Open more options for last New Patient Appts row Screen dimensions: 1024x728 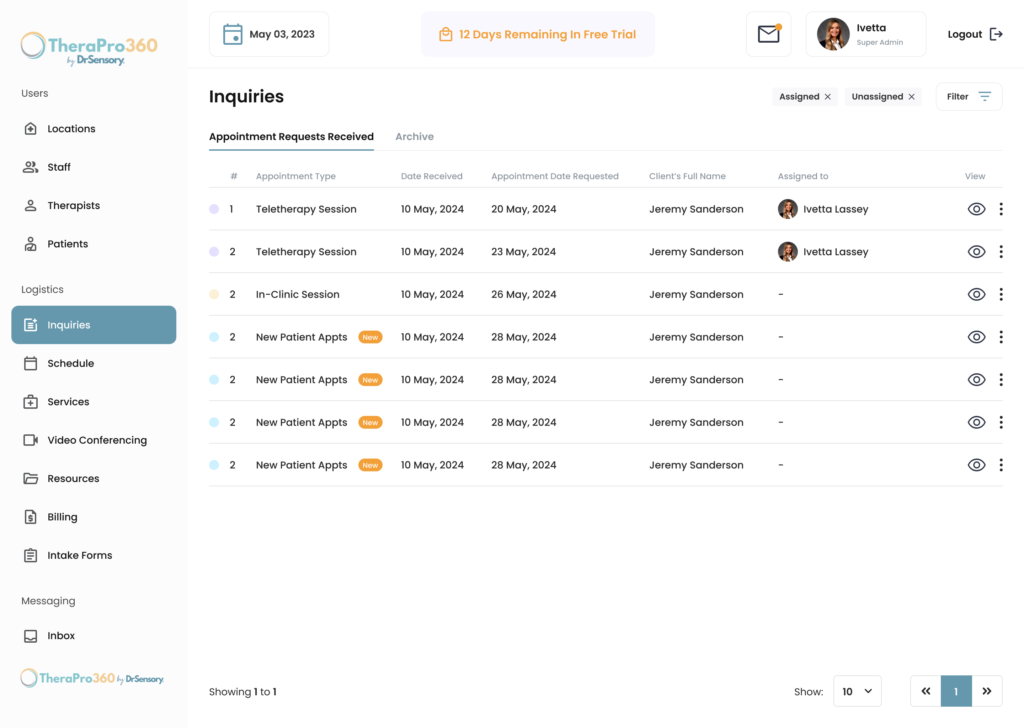[x=1001, y=465]
